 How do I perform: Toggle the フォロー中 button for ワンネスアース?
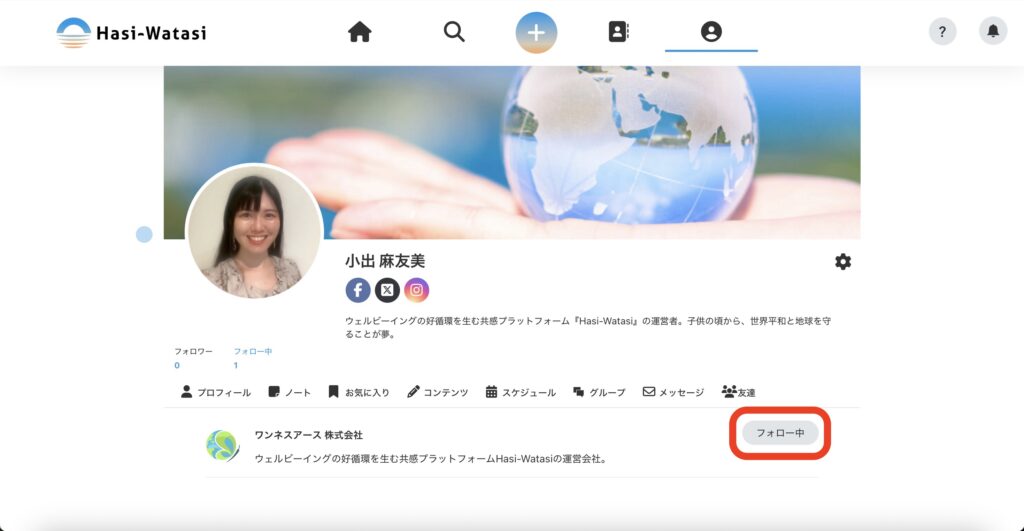pyautogui.click(x=780, y=433)
